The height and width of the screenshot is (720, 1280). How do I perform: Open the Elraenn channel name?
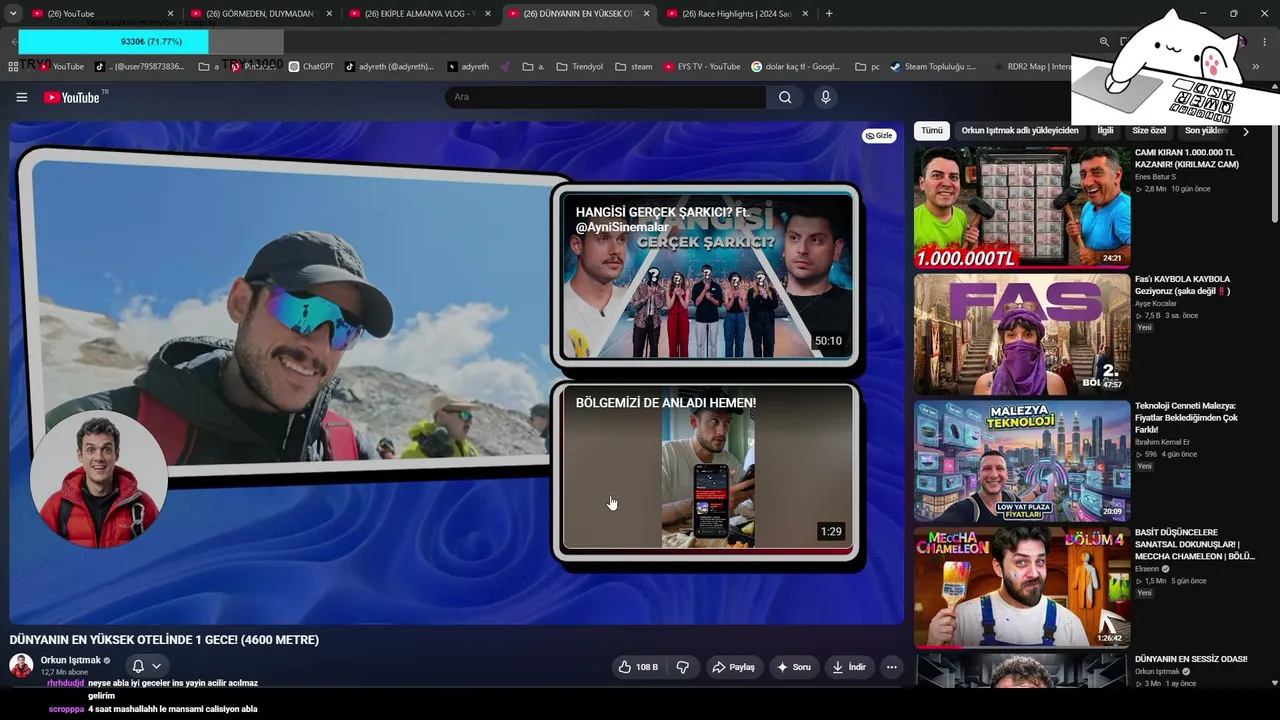[1149, 569]
